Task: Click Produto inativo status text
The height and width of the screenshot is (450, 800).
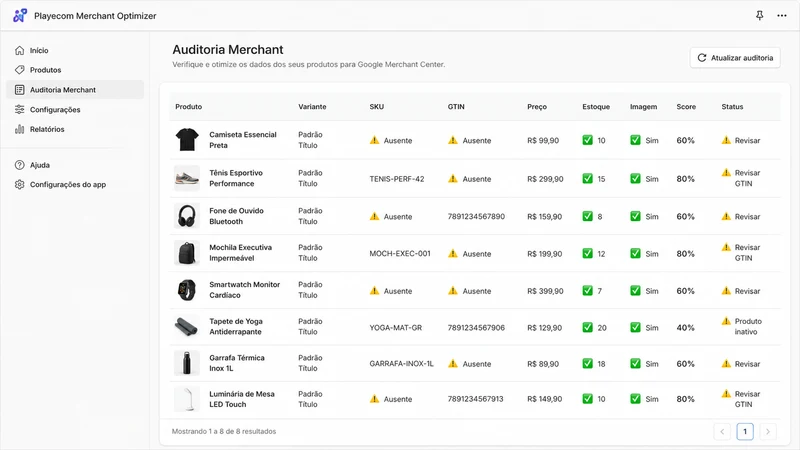Action: pos(748,327)
